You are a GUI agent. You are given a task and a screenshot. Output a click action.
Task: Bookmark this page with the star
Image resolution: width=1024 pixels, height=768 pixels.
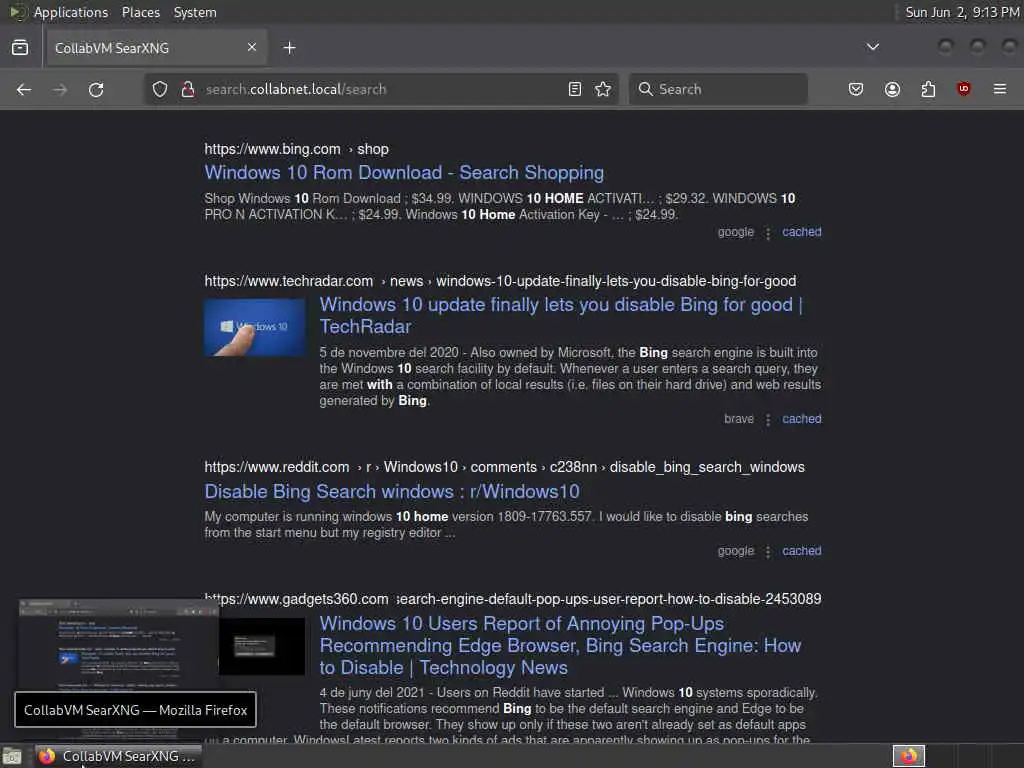click(x=603, y=89)
